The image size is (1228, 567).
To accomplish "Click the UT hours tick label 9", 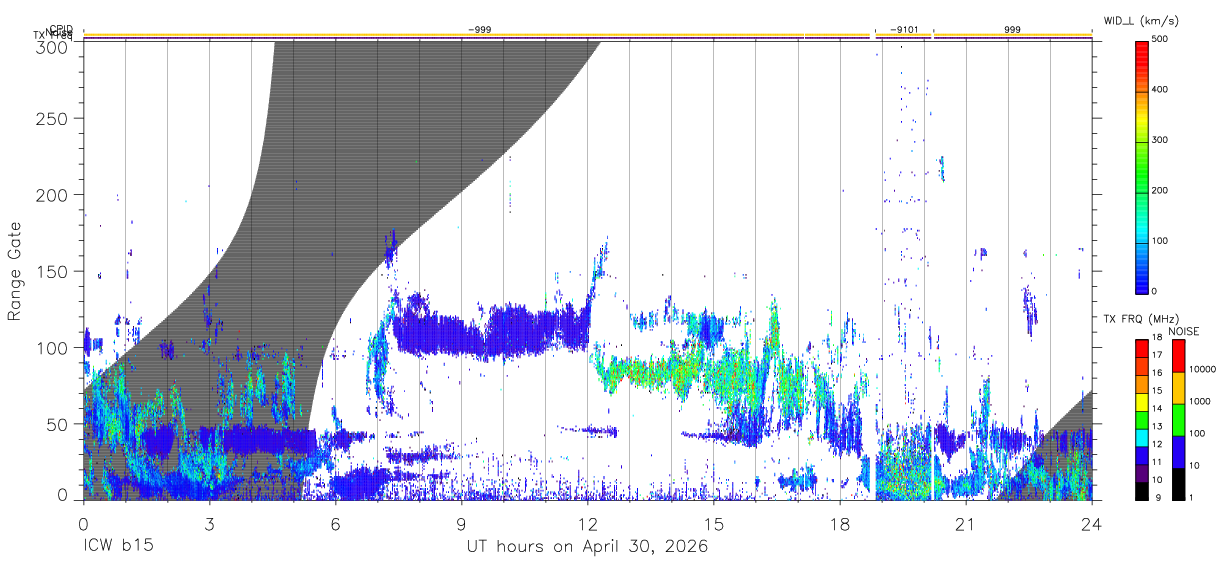I will coord(461,524).
